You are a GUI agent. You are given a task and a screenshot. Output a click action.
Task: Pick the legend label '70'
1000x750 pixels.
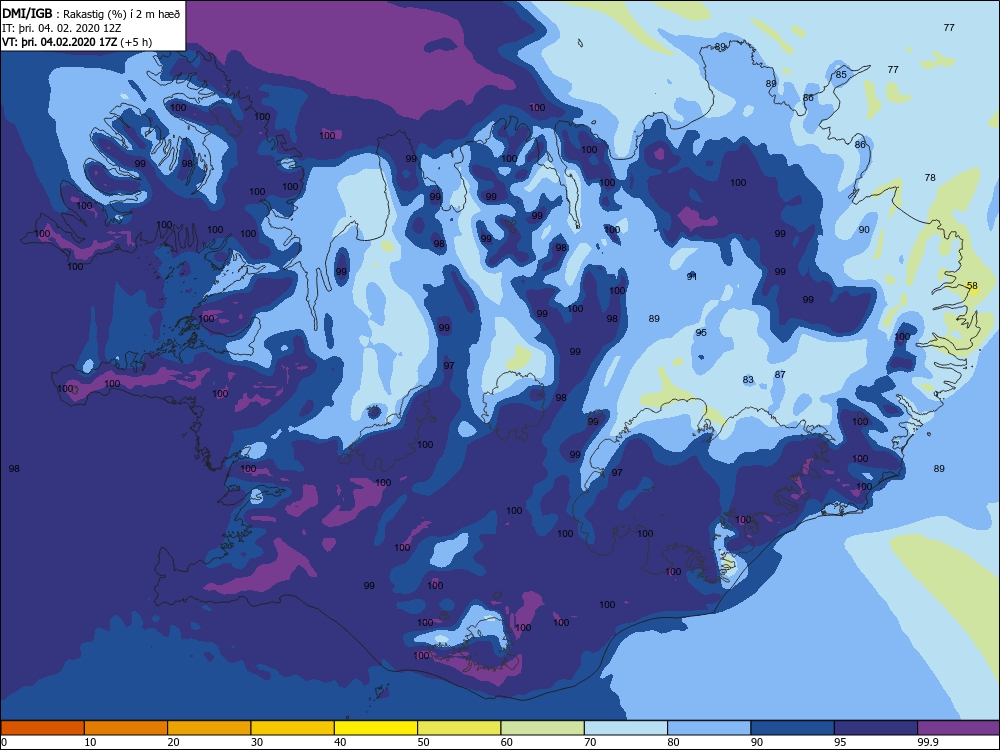(x=591, y=742)
